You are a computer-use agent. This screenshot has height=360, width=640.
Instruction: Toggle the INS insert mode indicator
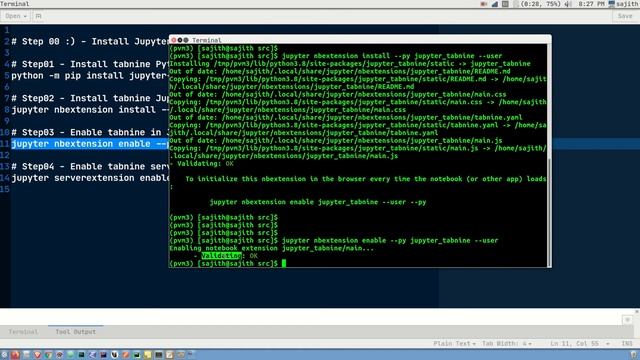pyautogui.click(x=627, y=344)
